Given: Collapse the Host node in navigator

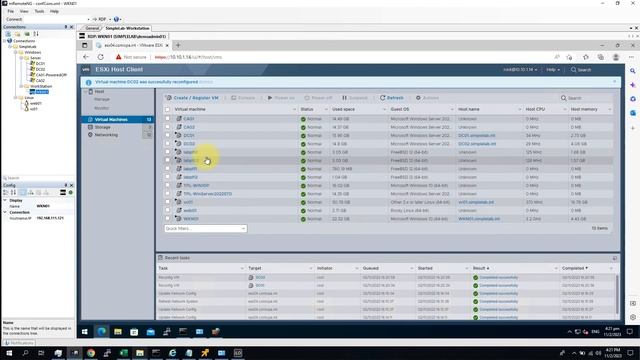Looking at the screenshot, I should coord(85,91).
